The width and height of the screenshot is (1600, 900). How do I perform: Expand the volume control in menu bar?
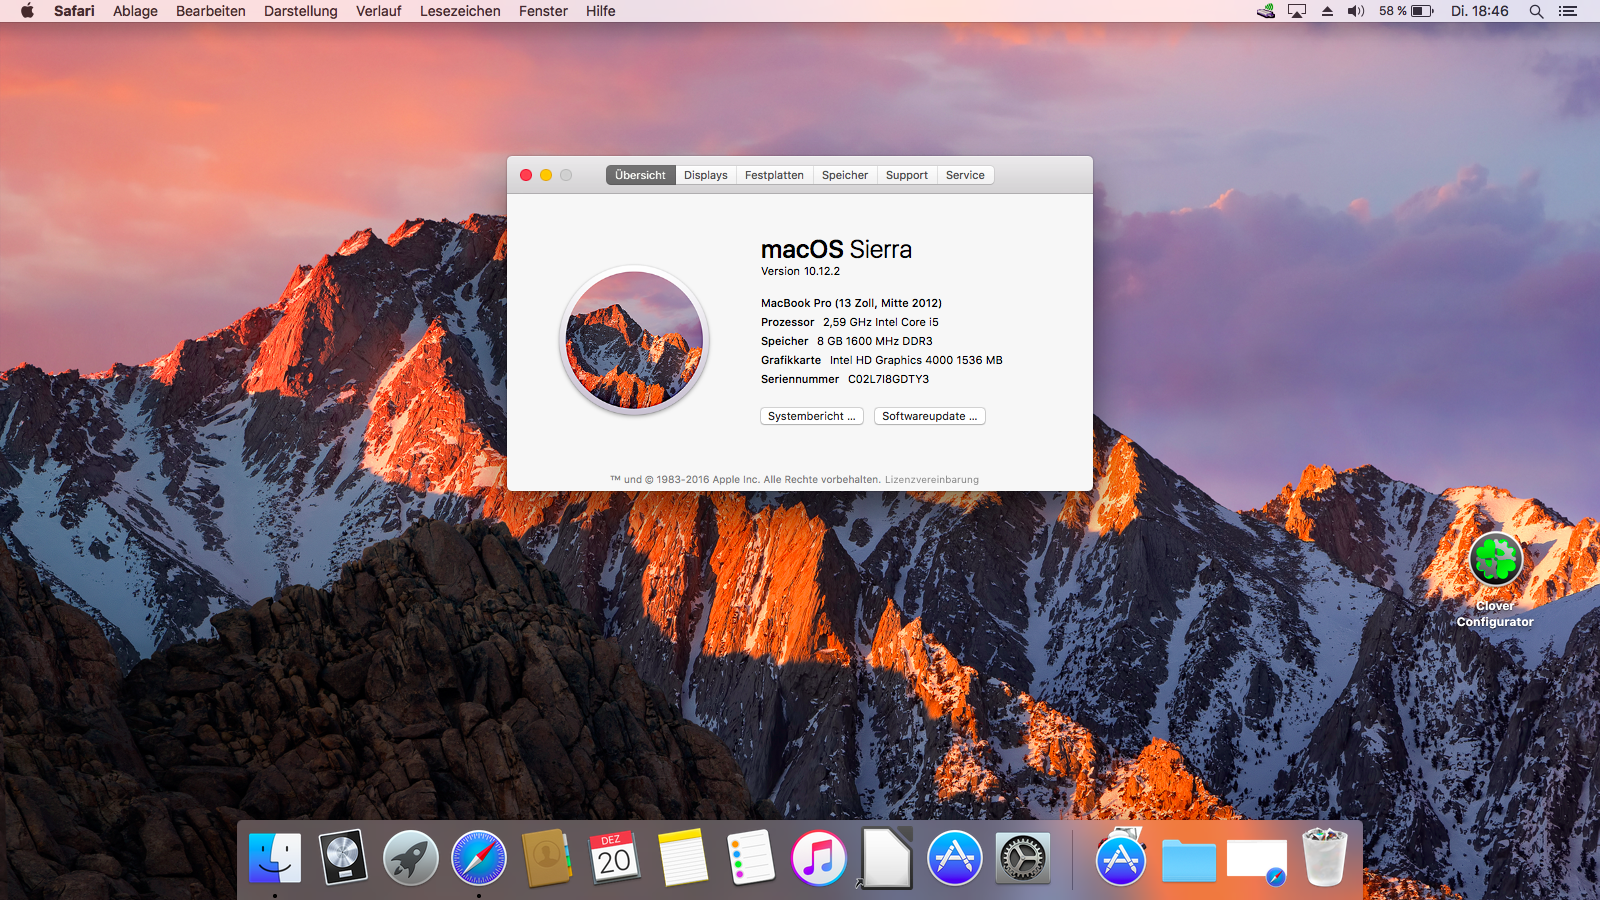point(1356,11)
